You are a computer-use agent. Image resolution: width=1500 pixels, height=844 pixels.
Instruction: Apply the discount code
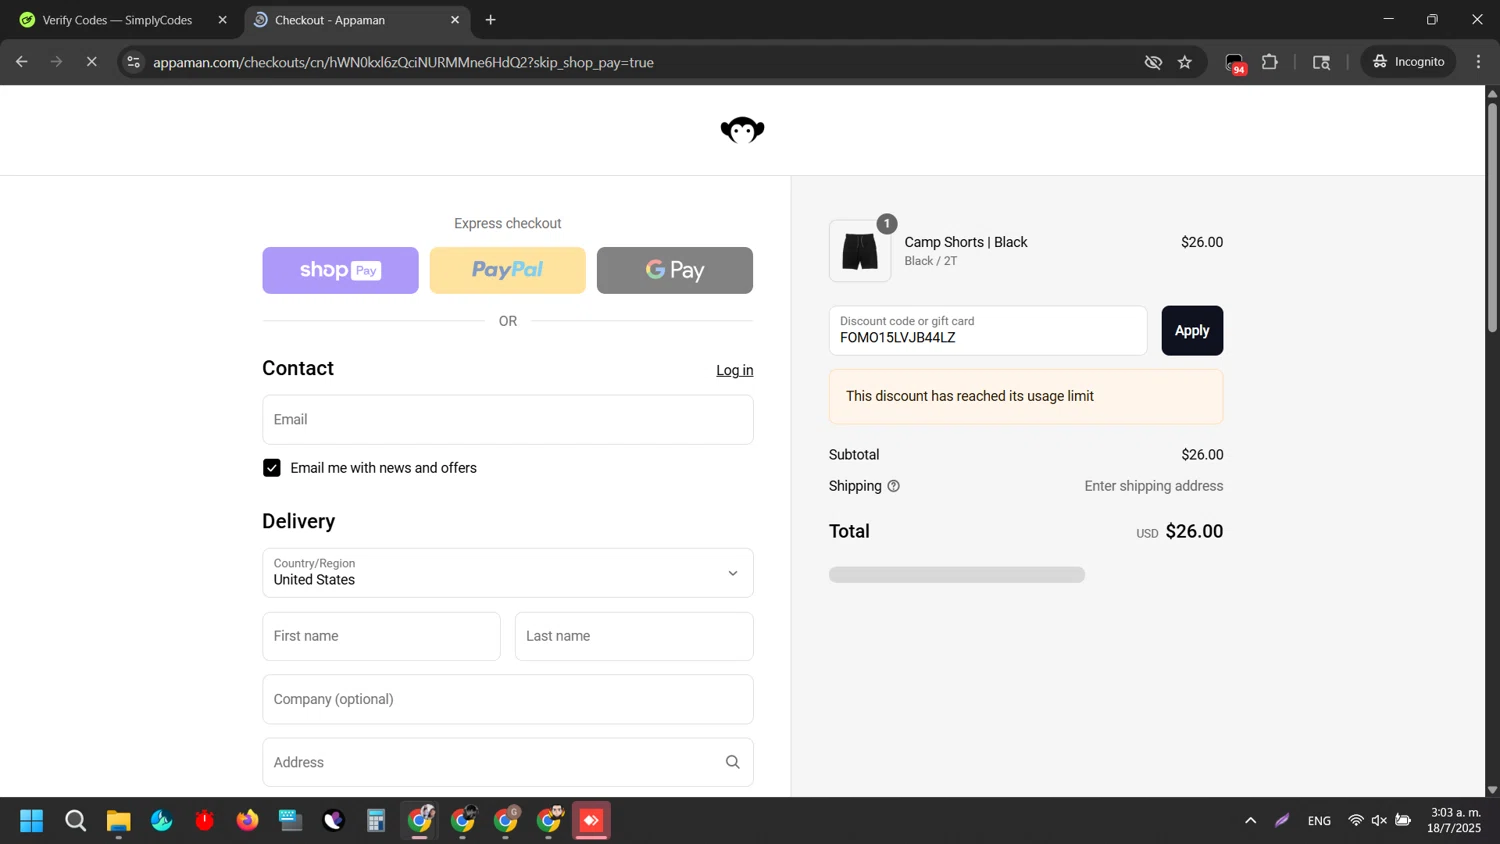point(1192,331)
